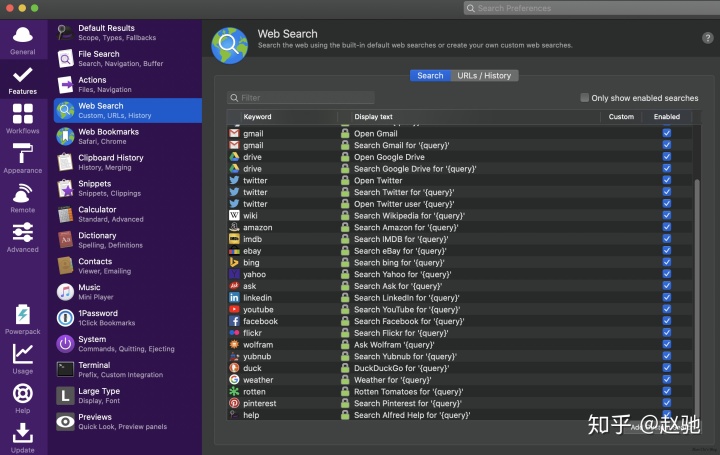Sort by Display text column header
The height and width of the screenshot is (455, 720).
[475, 117]
